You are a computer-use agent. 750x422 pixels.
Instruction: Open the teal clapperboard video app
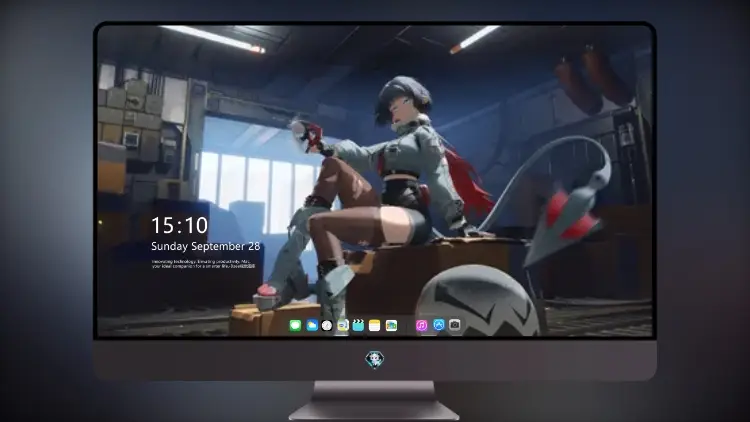pyautogui.click(x=358, y=325)
